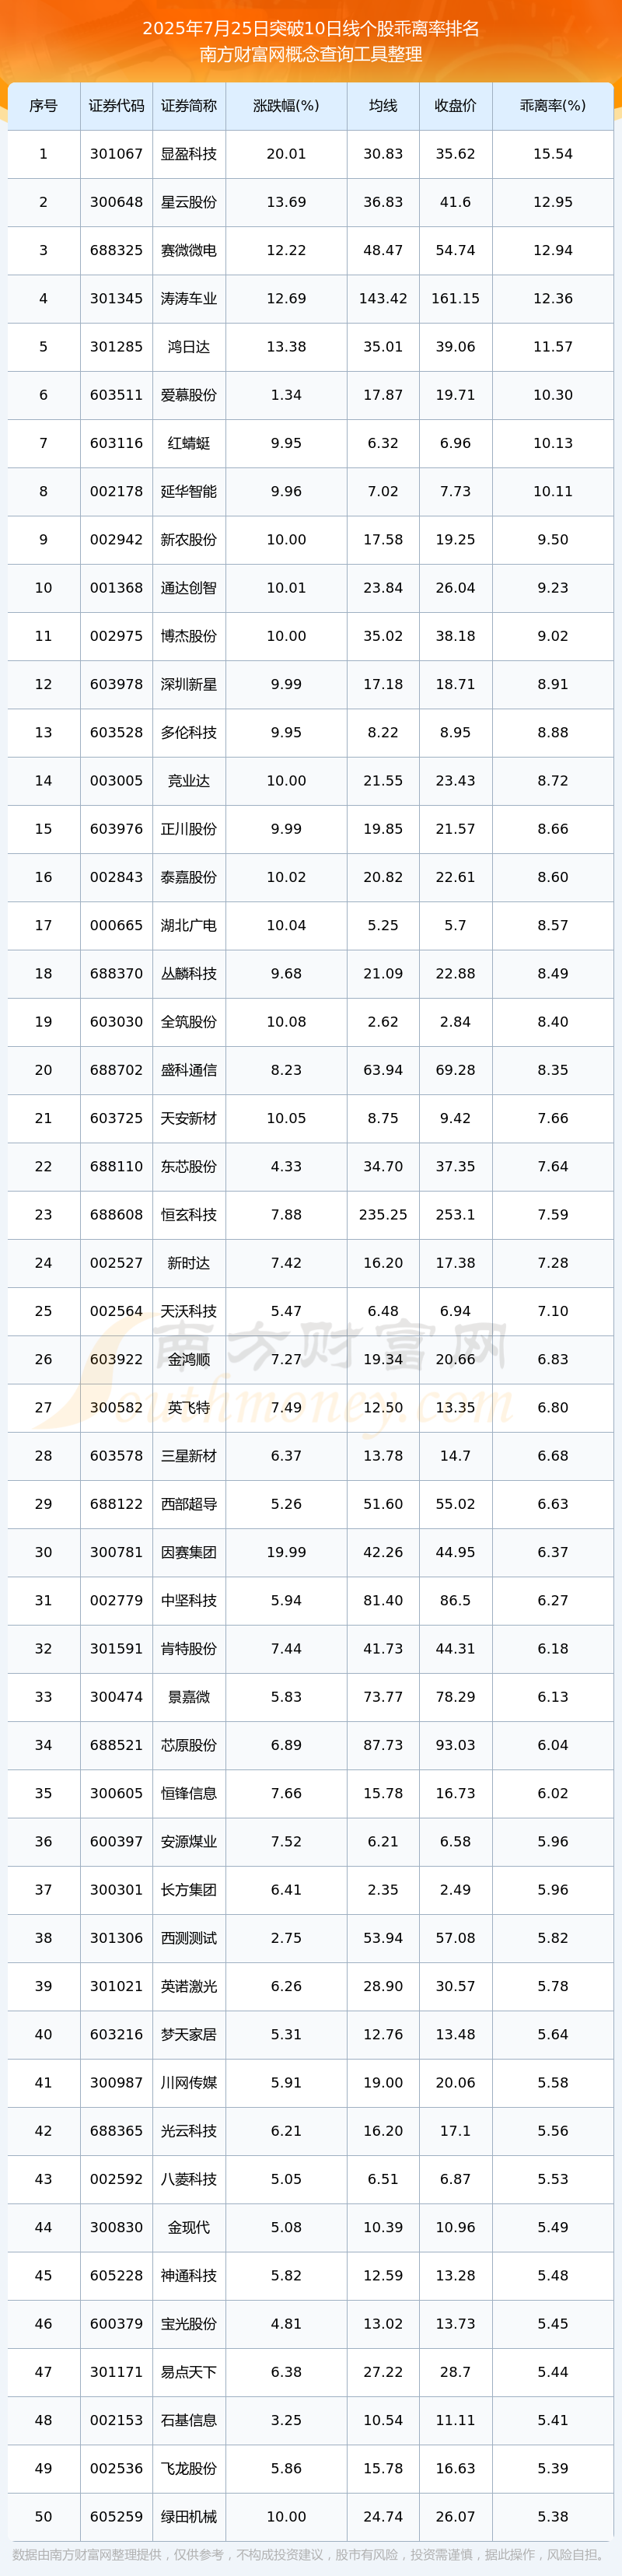Image resolution: width=622 pixels, height=2576 pixels.
Task: Click stock name 安源煤业
Action: 189,1841
